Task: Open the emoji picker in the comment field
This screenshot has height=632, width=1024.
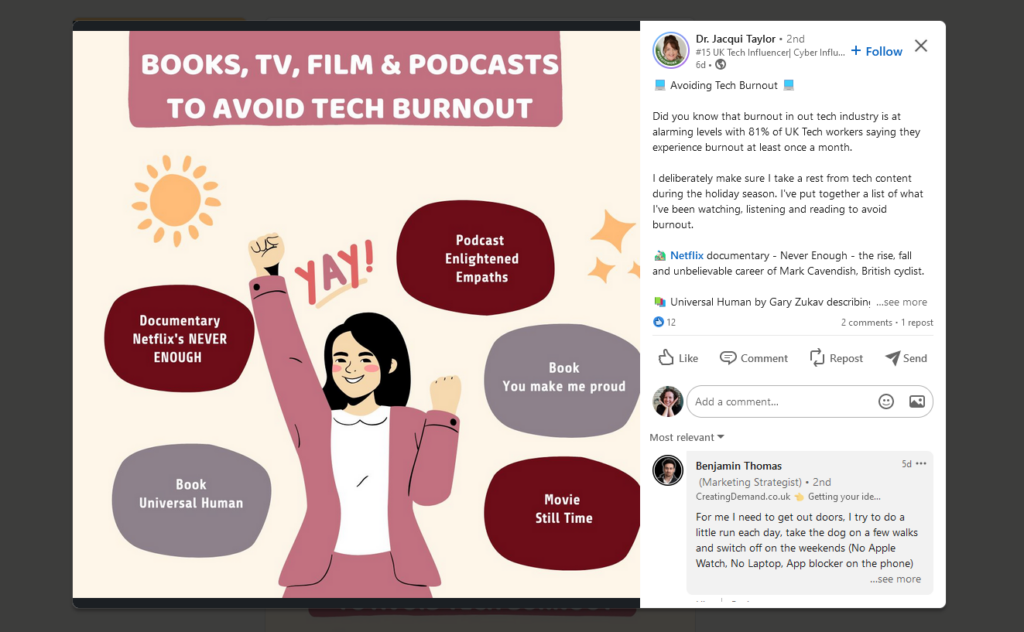Action: click(x=886, y=401)
